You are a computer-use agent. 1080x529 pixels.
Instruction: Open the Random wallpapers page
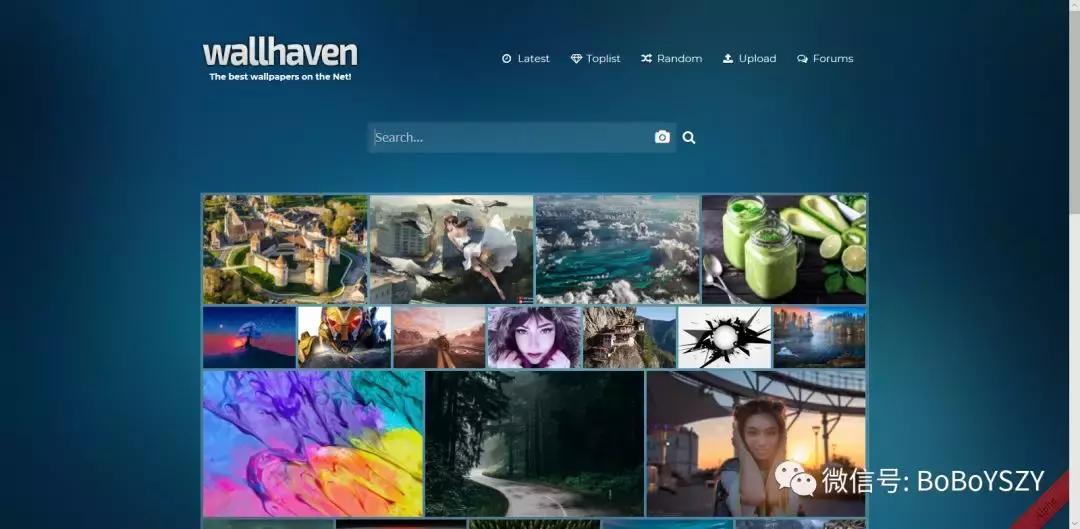click(672, 59)
